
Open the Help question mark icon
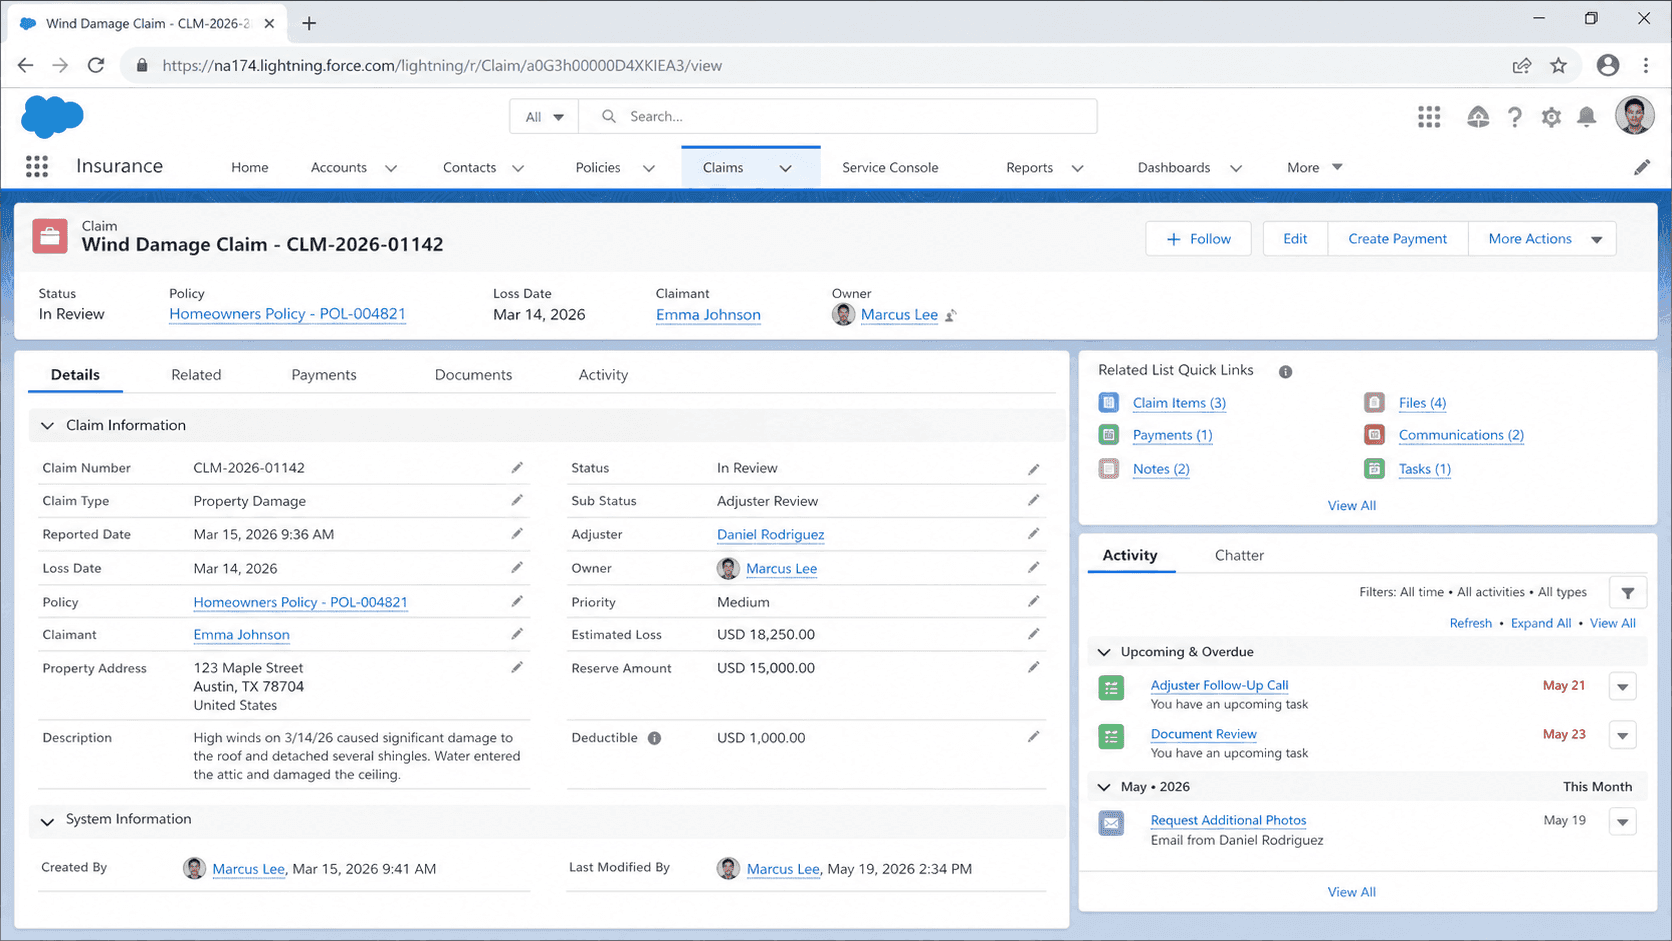[x=1515, y=117]
